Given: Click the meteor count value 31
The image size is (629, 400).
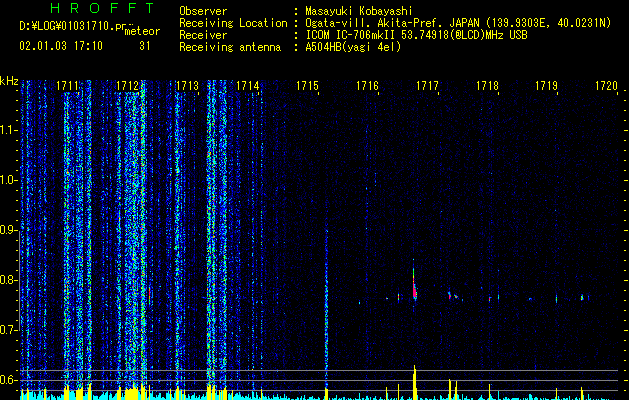Looking at the screenshot, I should pyautogui.click(x=145, y=46).
